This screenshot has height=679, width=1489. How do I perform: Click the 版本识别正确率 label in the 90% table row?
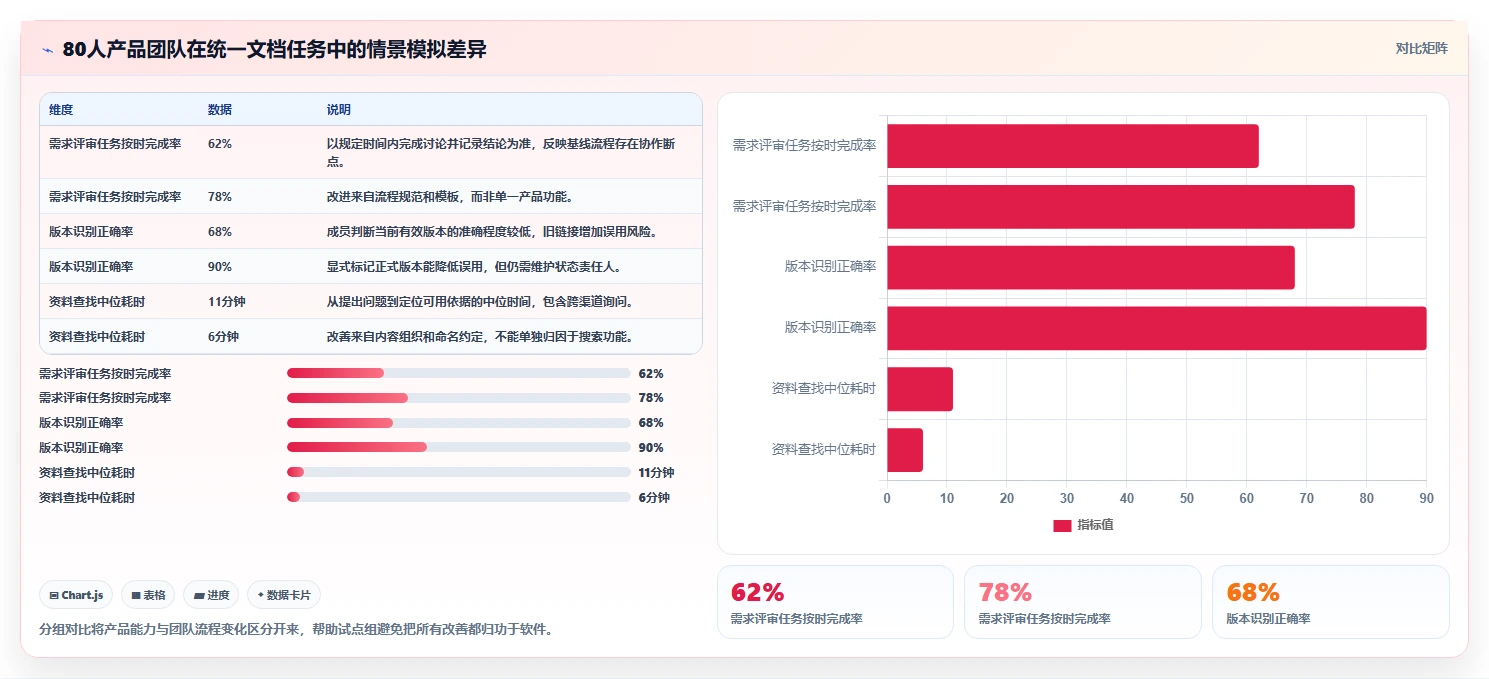[x=91, y=266]
